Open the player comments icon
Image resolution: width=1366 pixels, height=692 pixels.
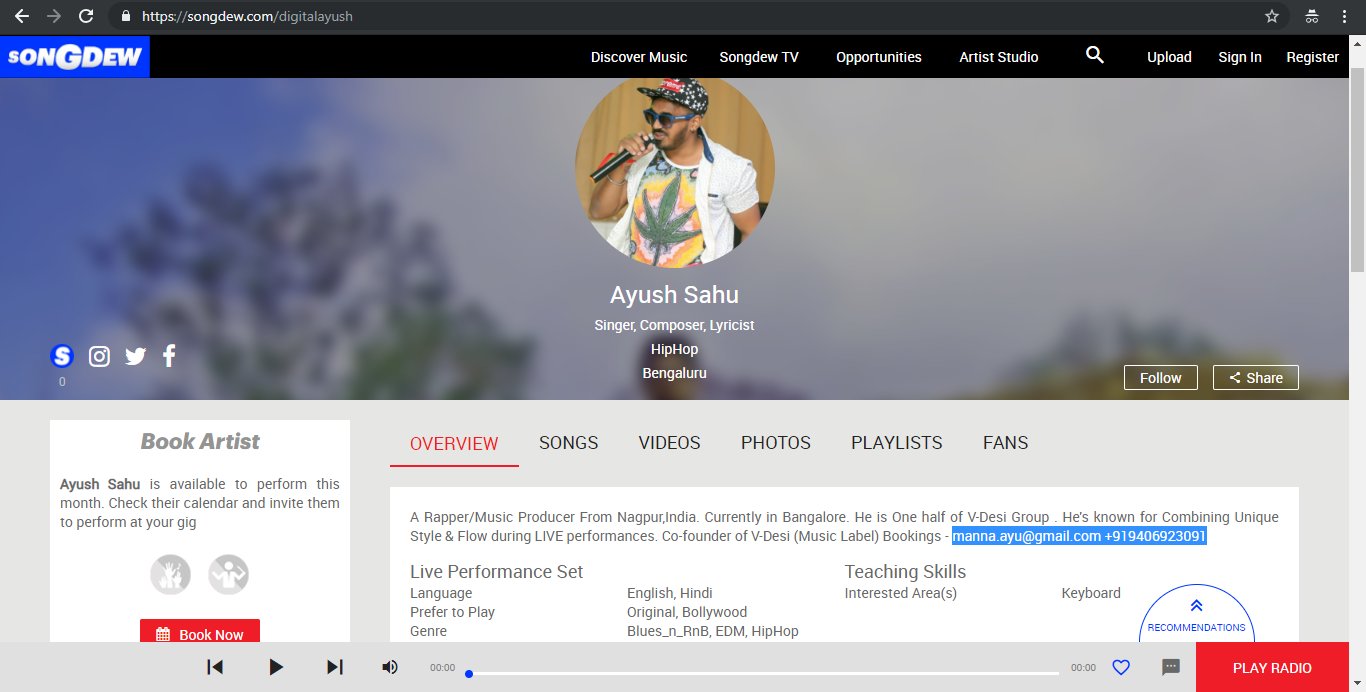[x=1171, y=667]
